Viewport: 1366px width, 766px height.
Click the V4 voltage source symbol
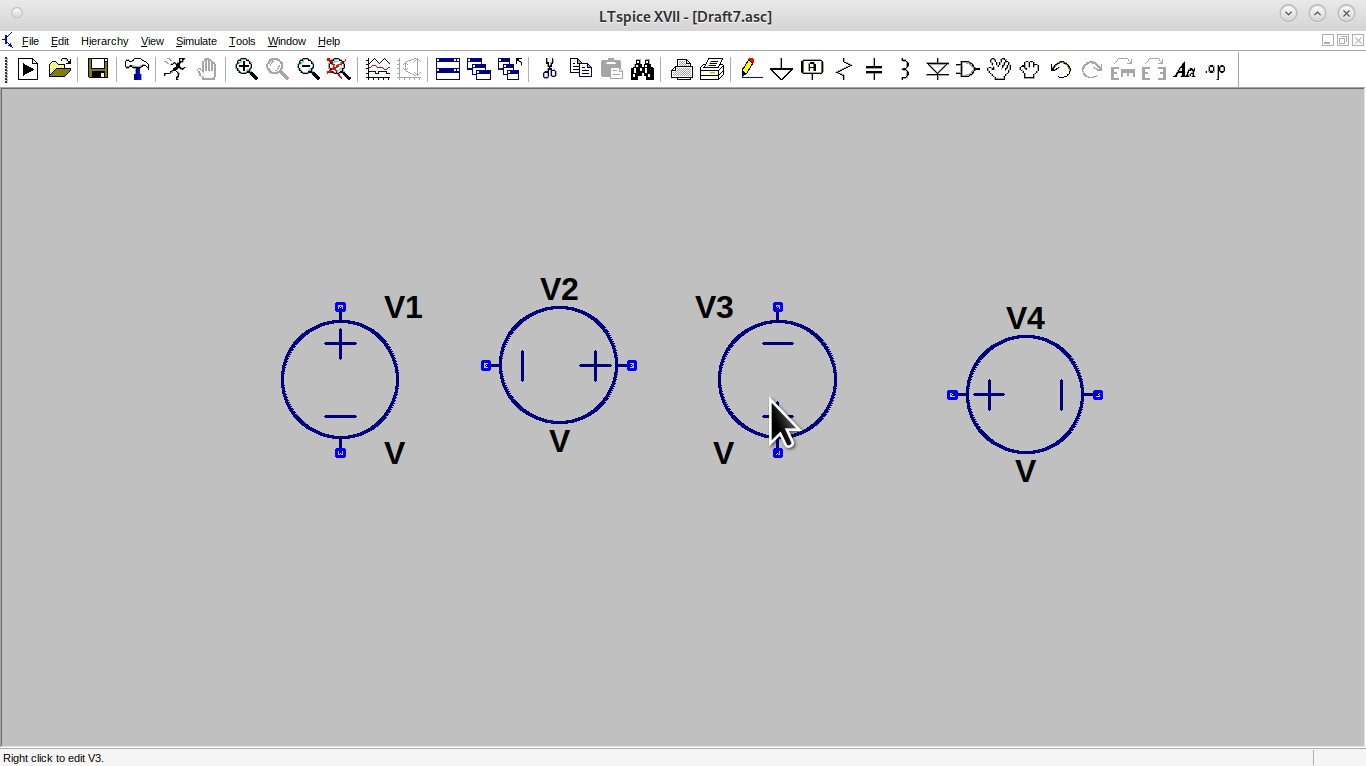point(1025,395)
